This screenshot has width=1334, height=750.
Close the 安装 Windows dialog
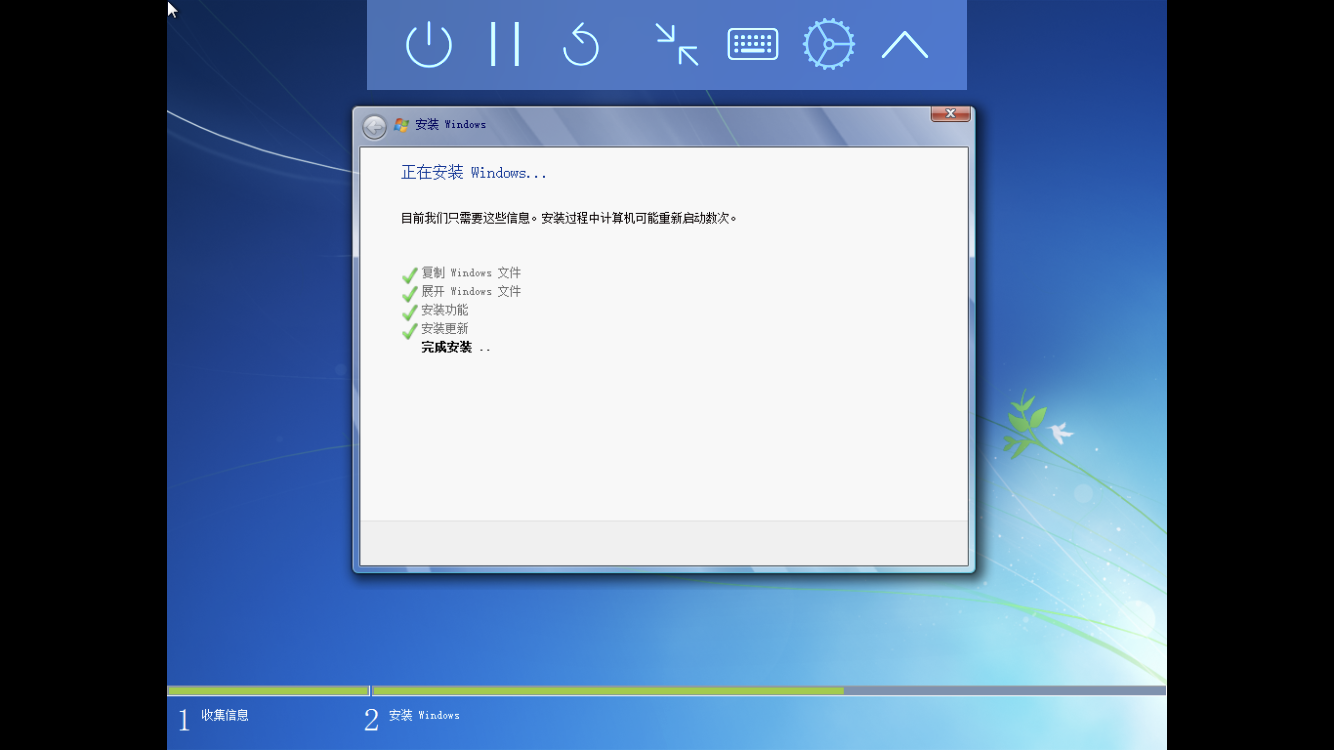[950, 113]
